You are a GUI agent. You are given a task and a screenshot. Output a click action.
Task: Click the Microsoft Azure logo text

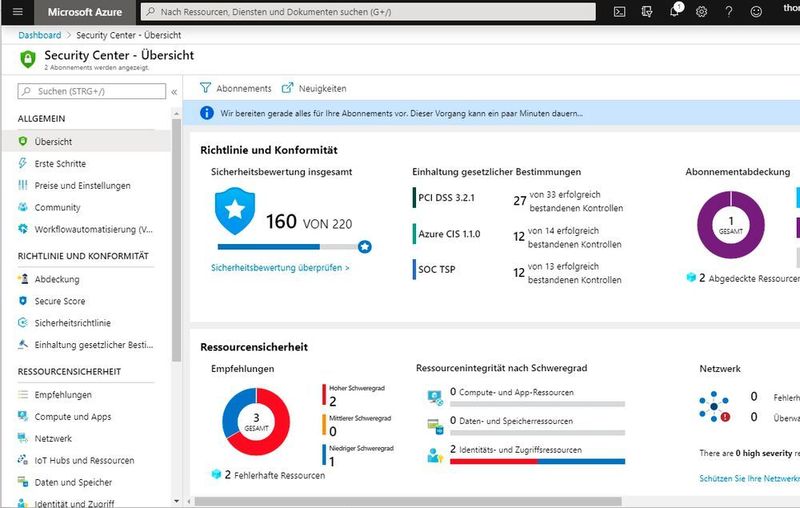click(85, 12)
